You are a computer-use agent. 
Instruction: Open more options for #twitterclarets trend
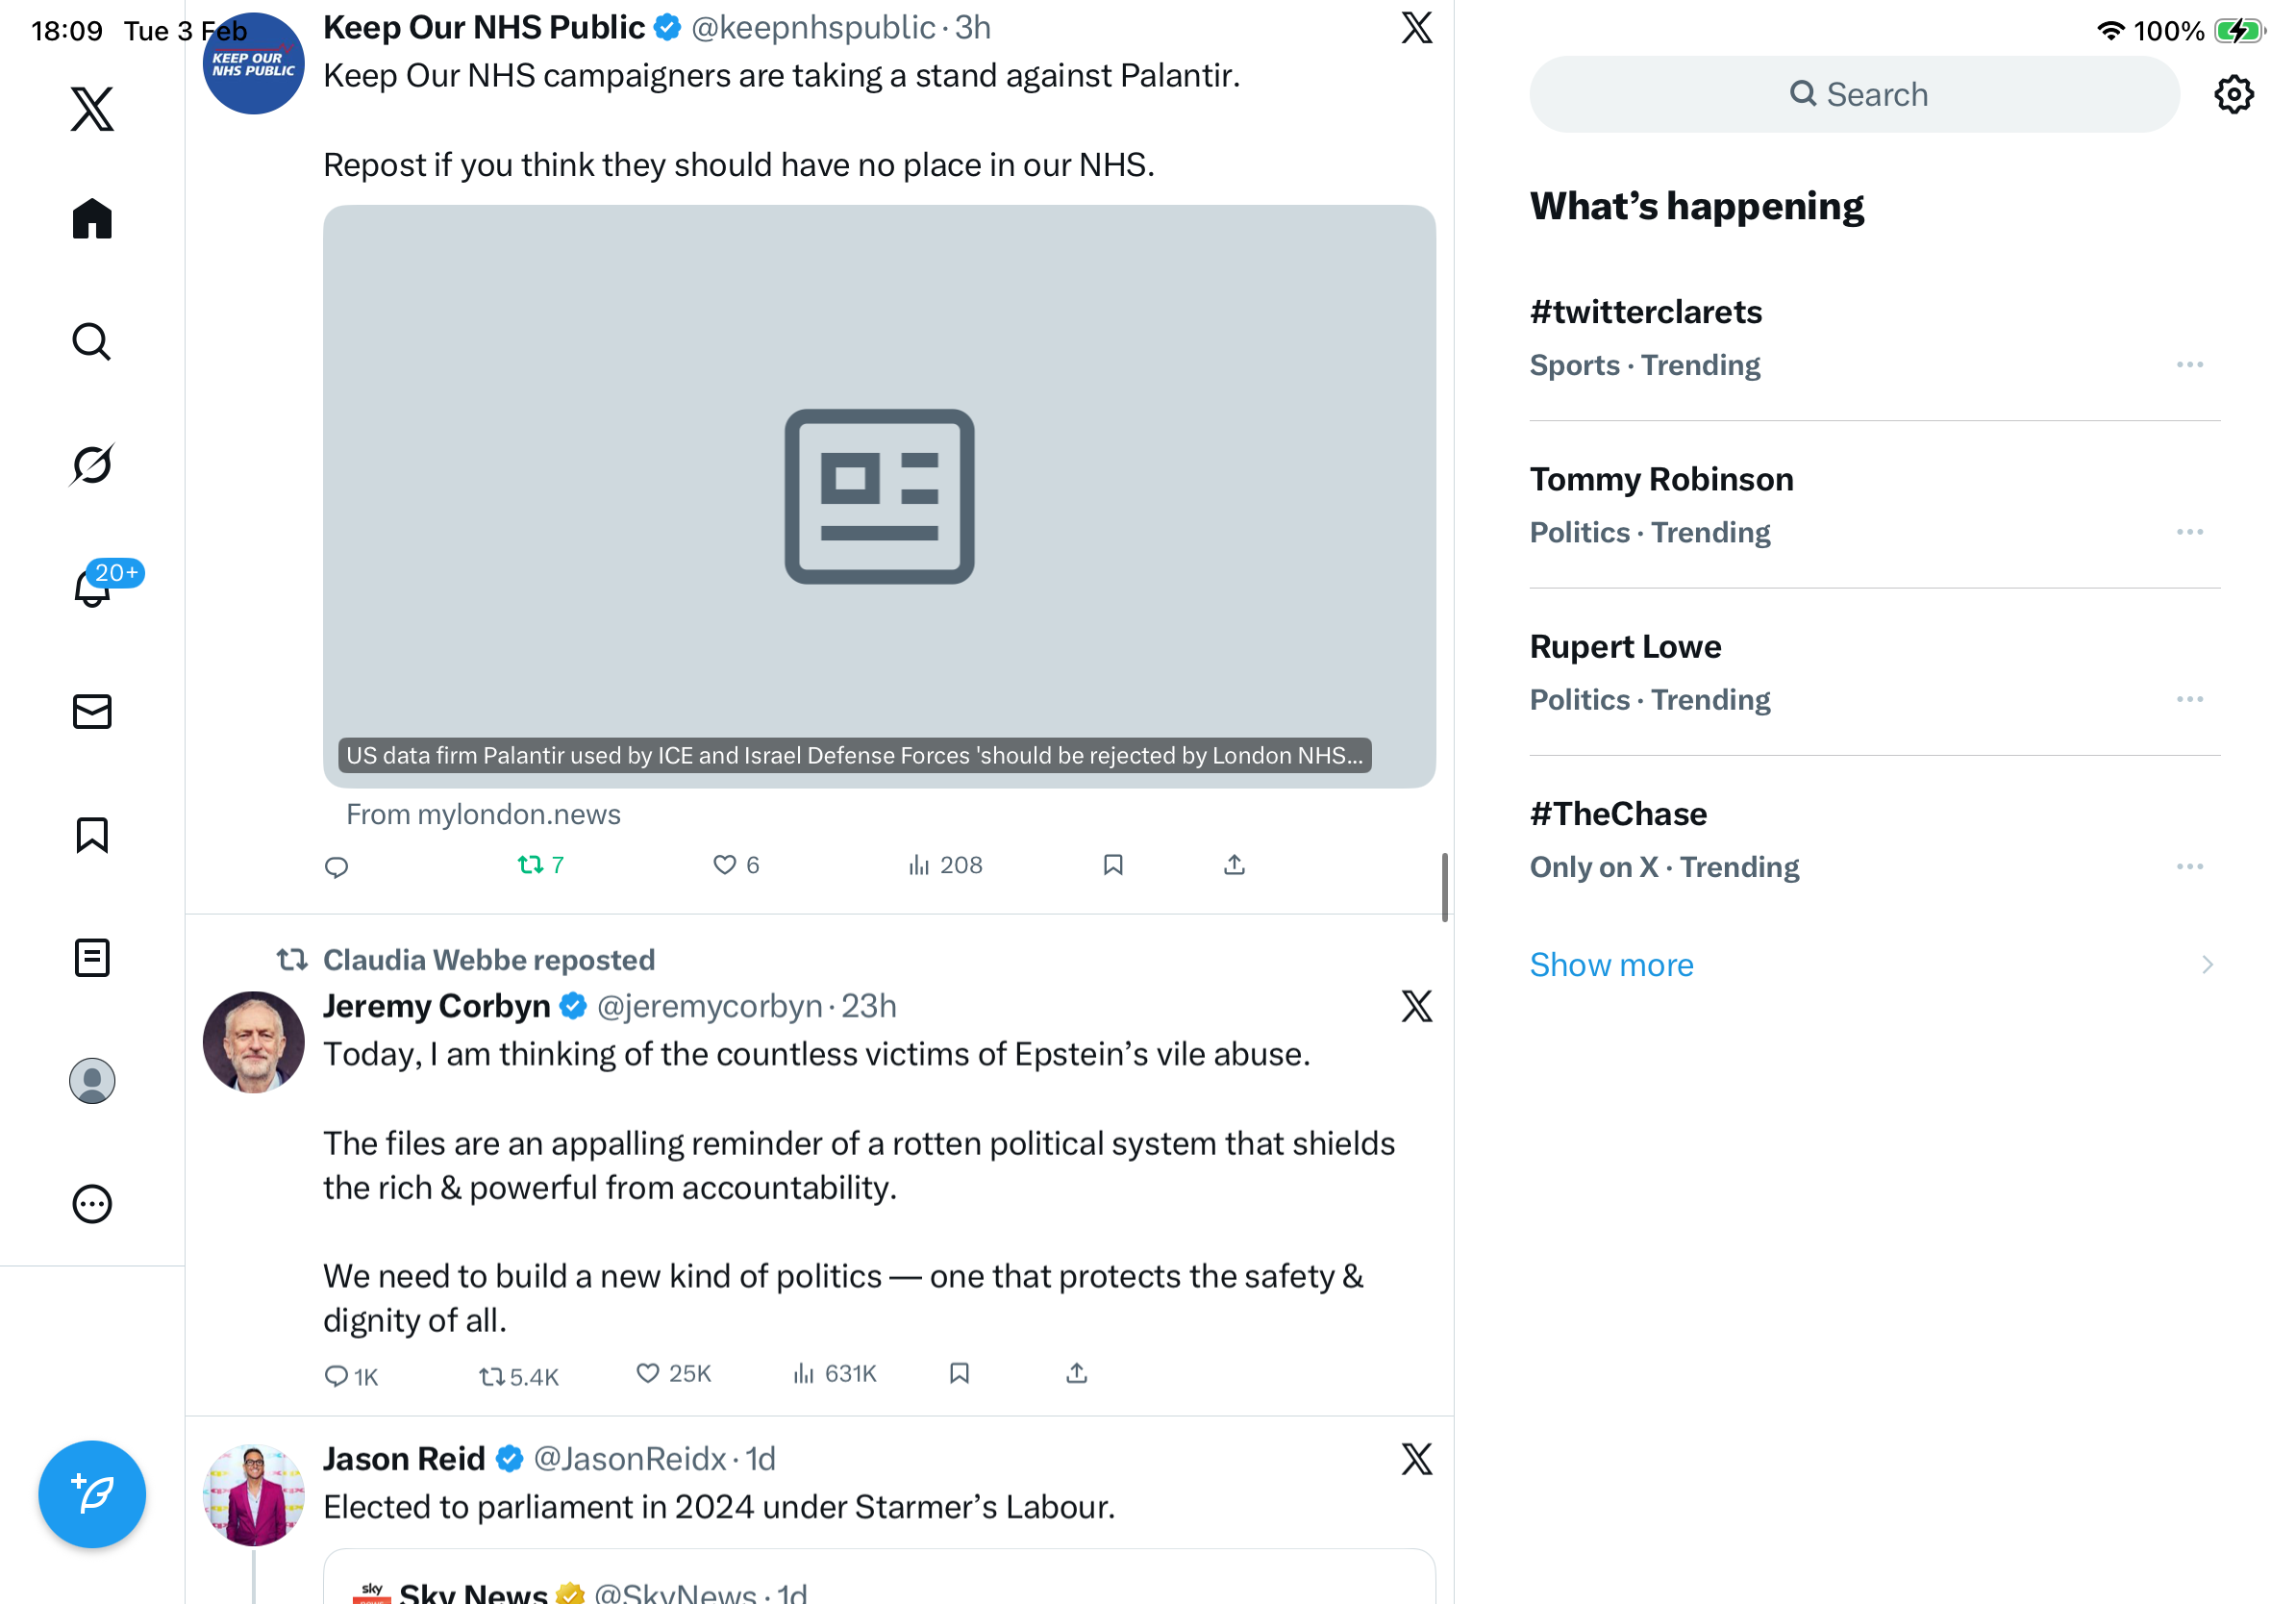coord(2189,365)
